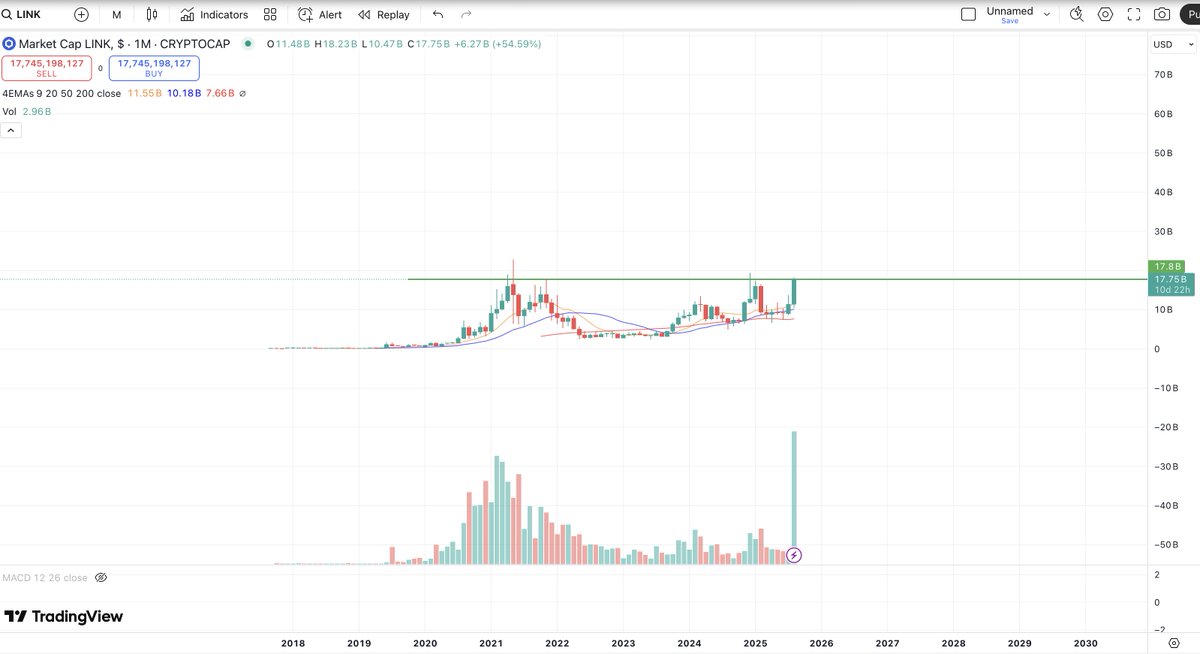1200x654 pixels.
Task: Select the candle style icon in the toolbar
Action: (x=152, y=14)
